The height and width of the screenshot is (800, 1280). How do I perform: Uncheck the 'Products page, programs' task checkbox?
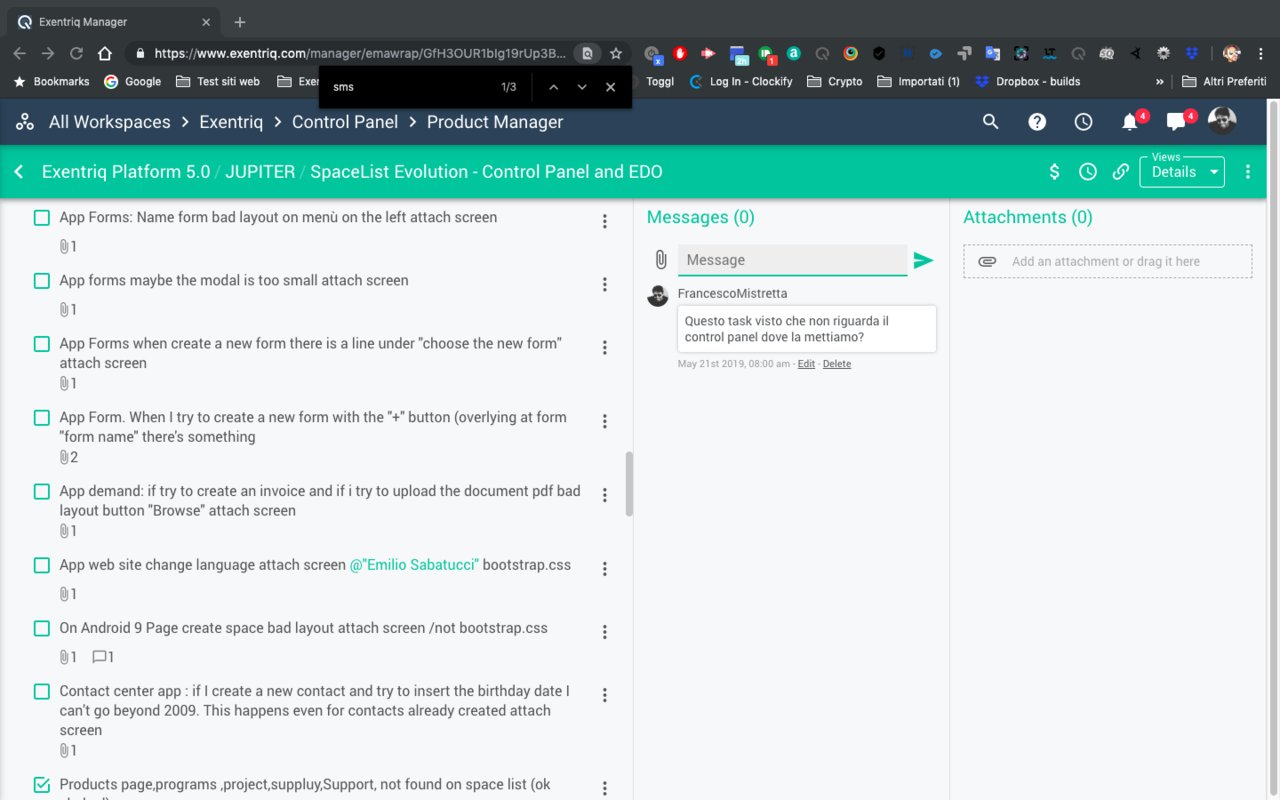coord(42,785)
